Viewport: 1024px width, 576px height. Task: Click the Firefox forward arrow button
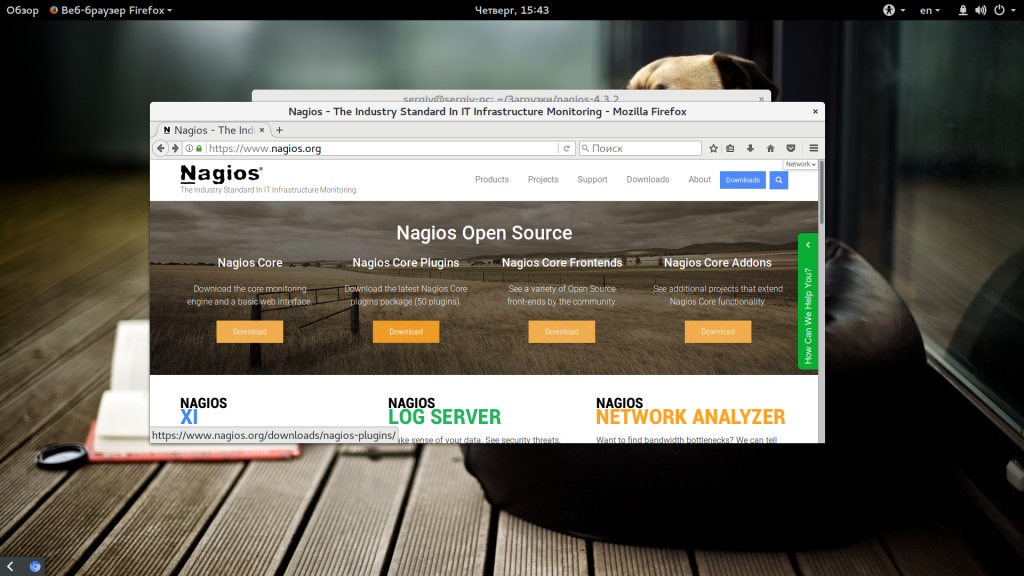click(x=175, y=148)
